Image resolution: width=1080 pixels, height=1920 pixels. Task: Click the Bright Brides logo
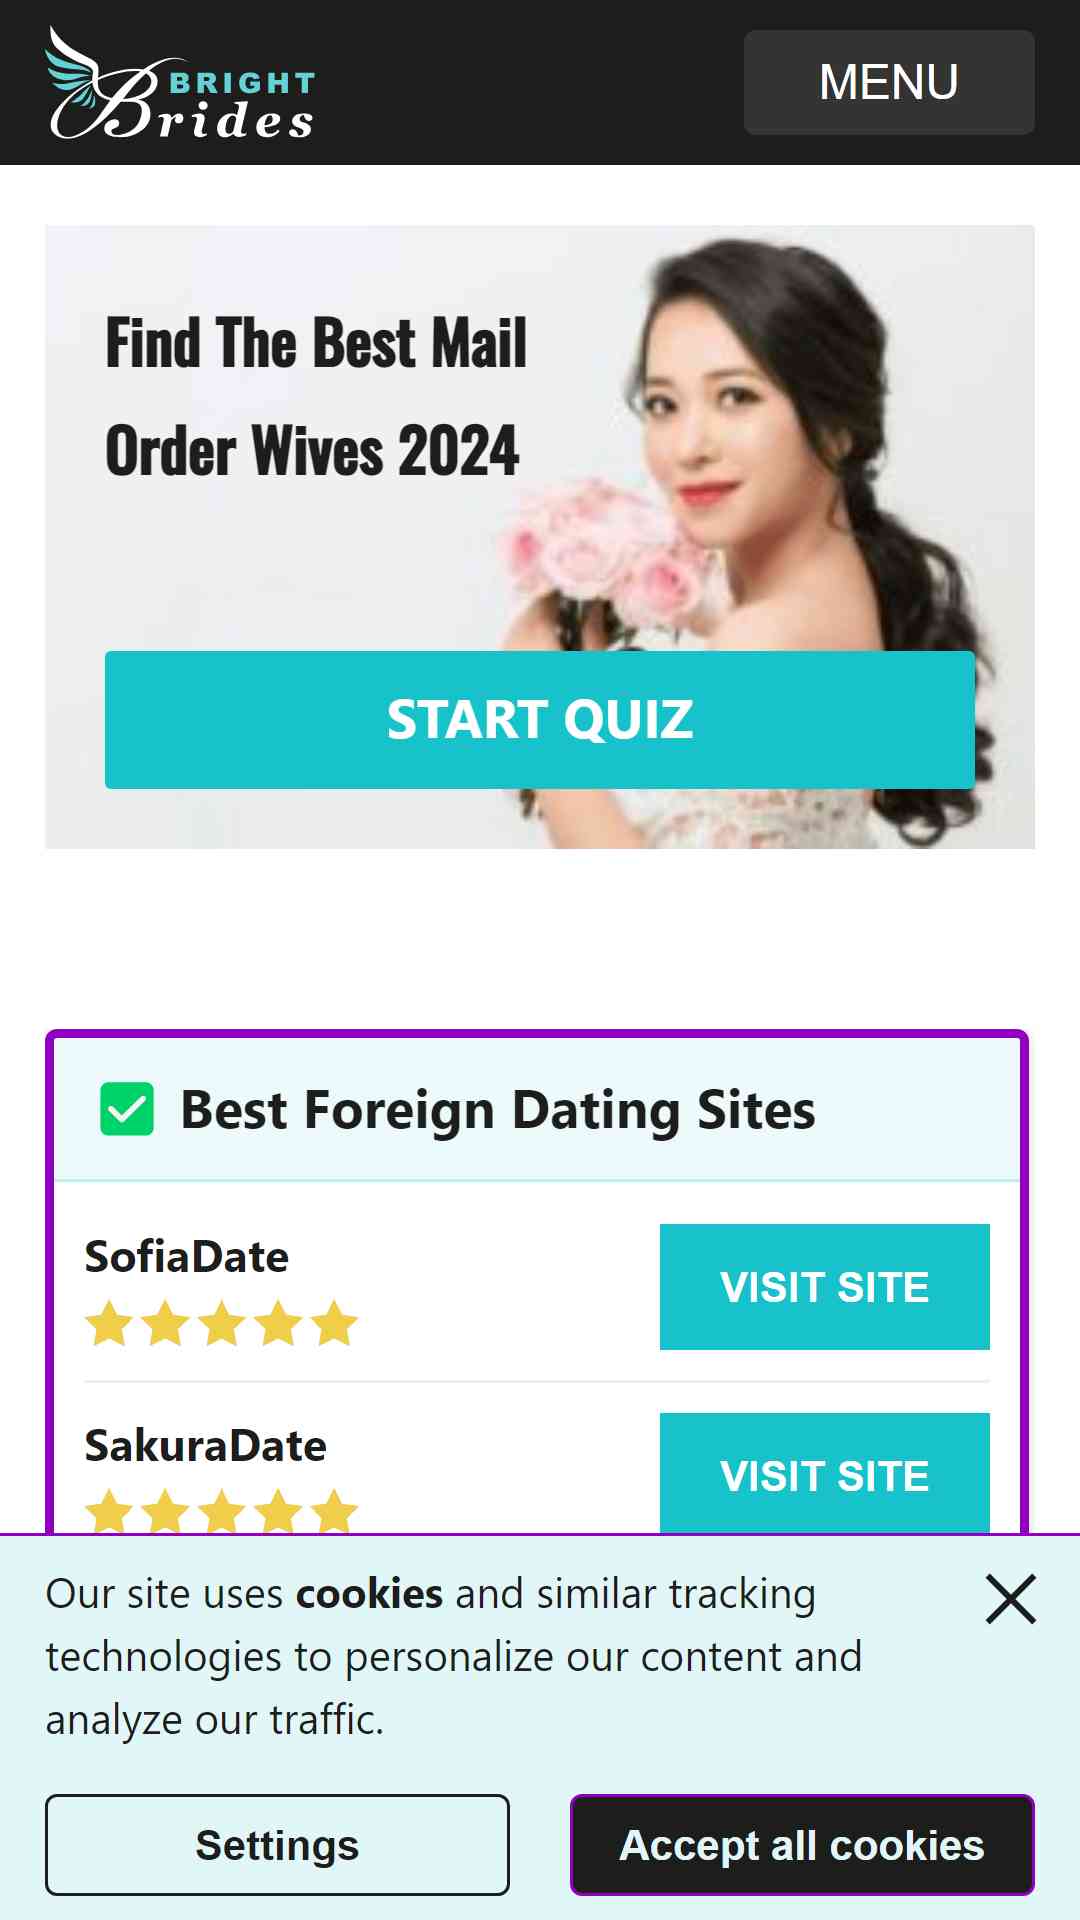[x=181, y=83]
